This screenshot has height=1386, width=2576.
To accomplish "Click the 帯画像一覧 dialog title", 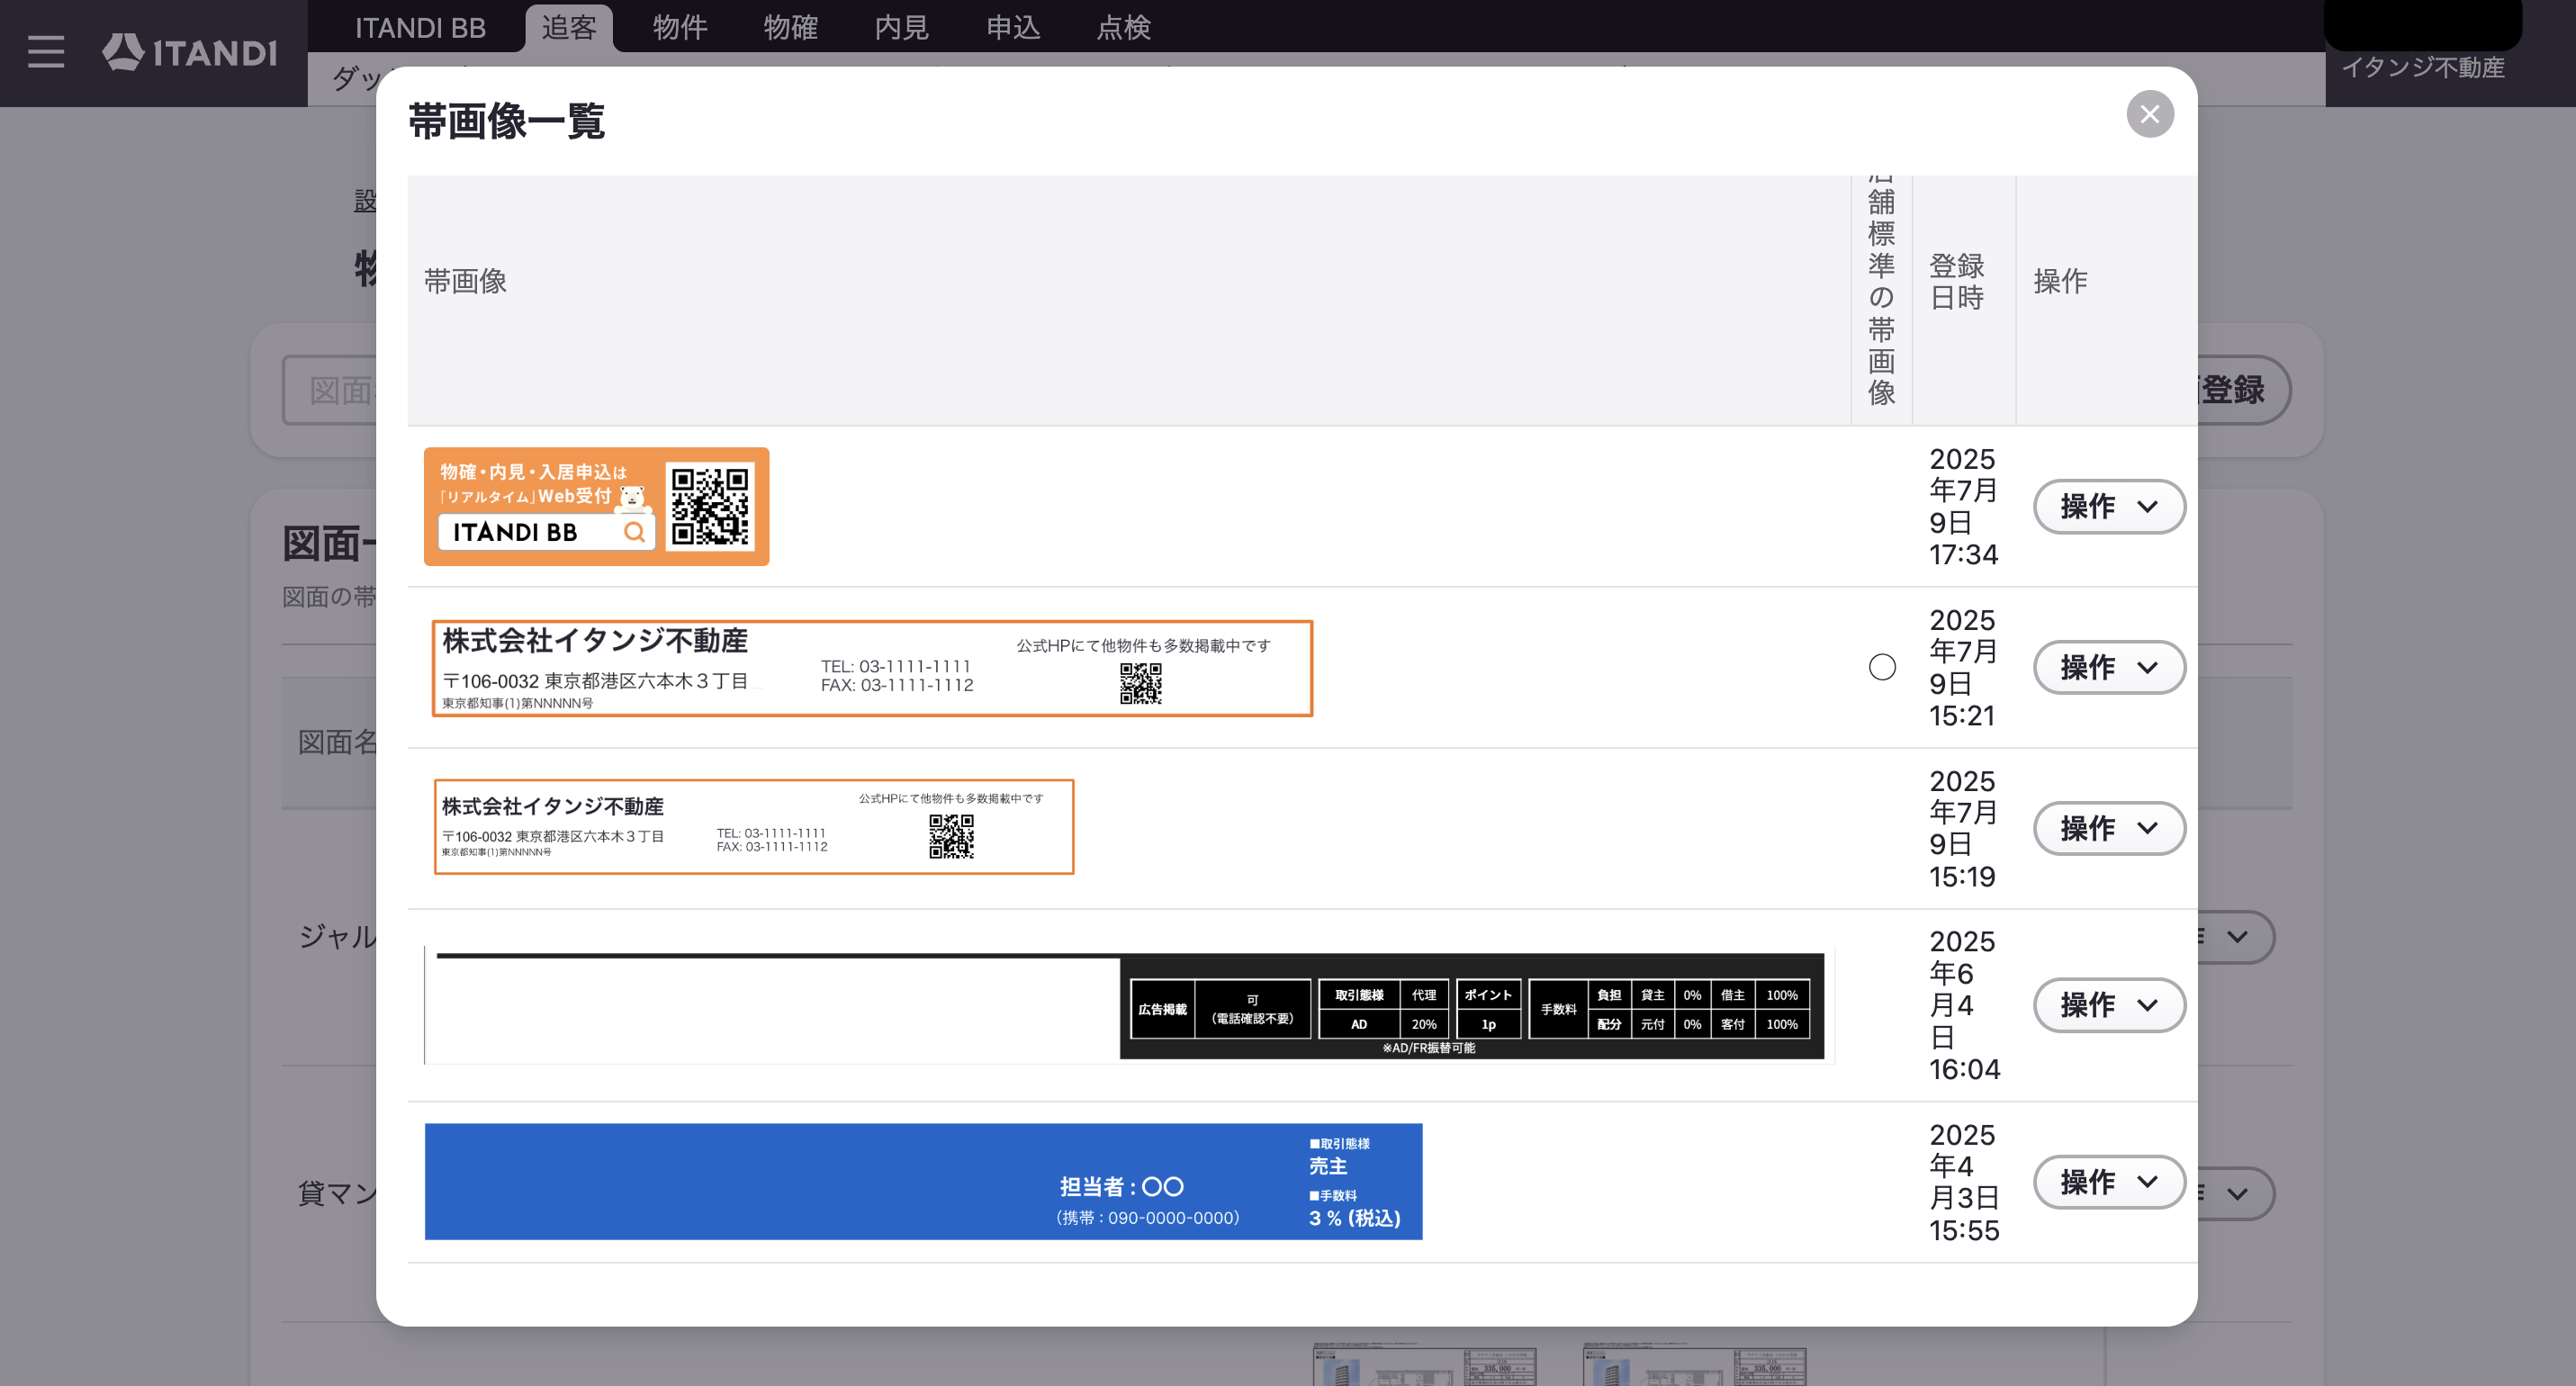I will (506, 121).
